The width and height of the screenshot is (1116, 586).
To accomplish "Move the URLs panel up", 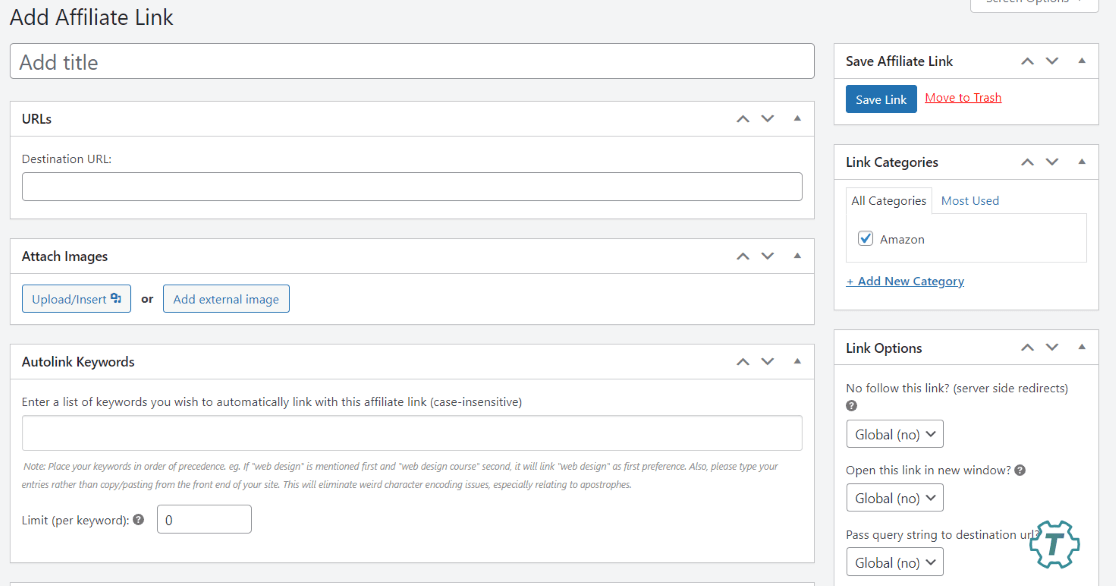I will coord(742,119).
